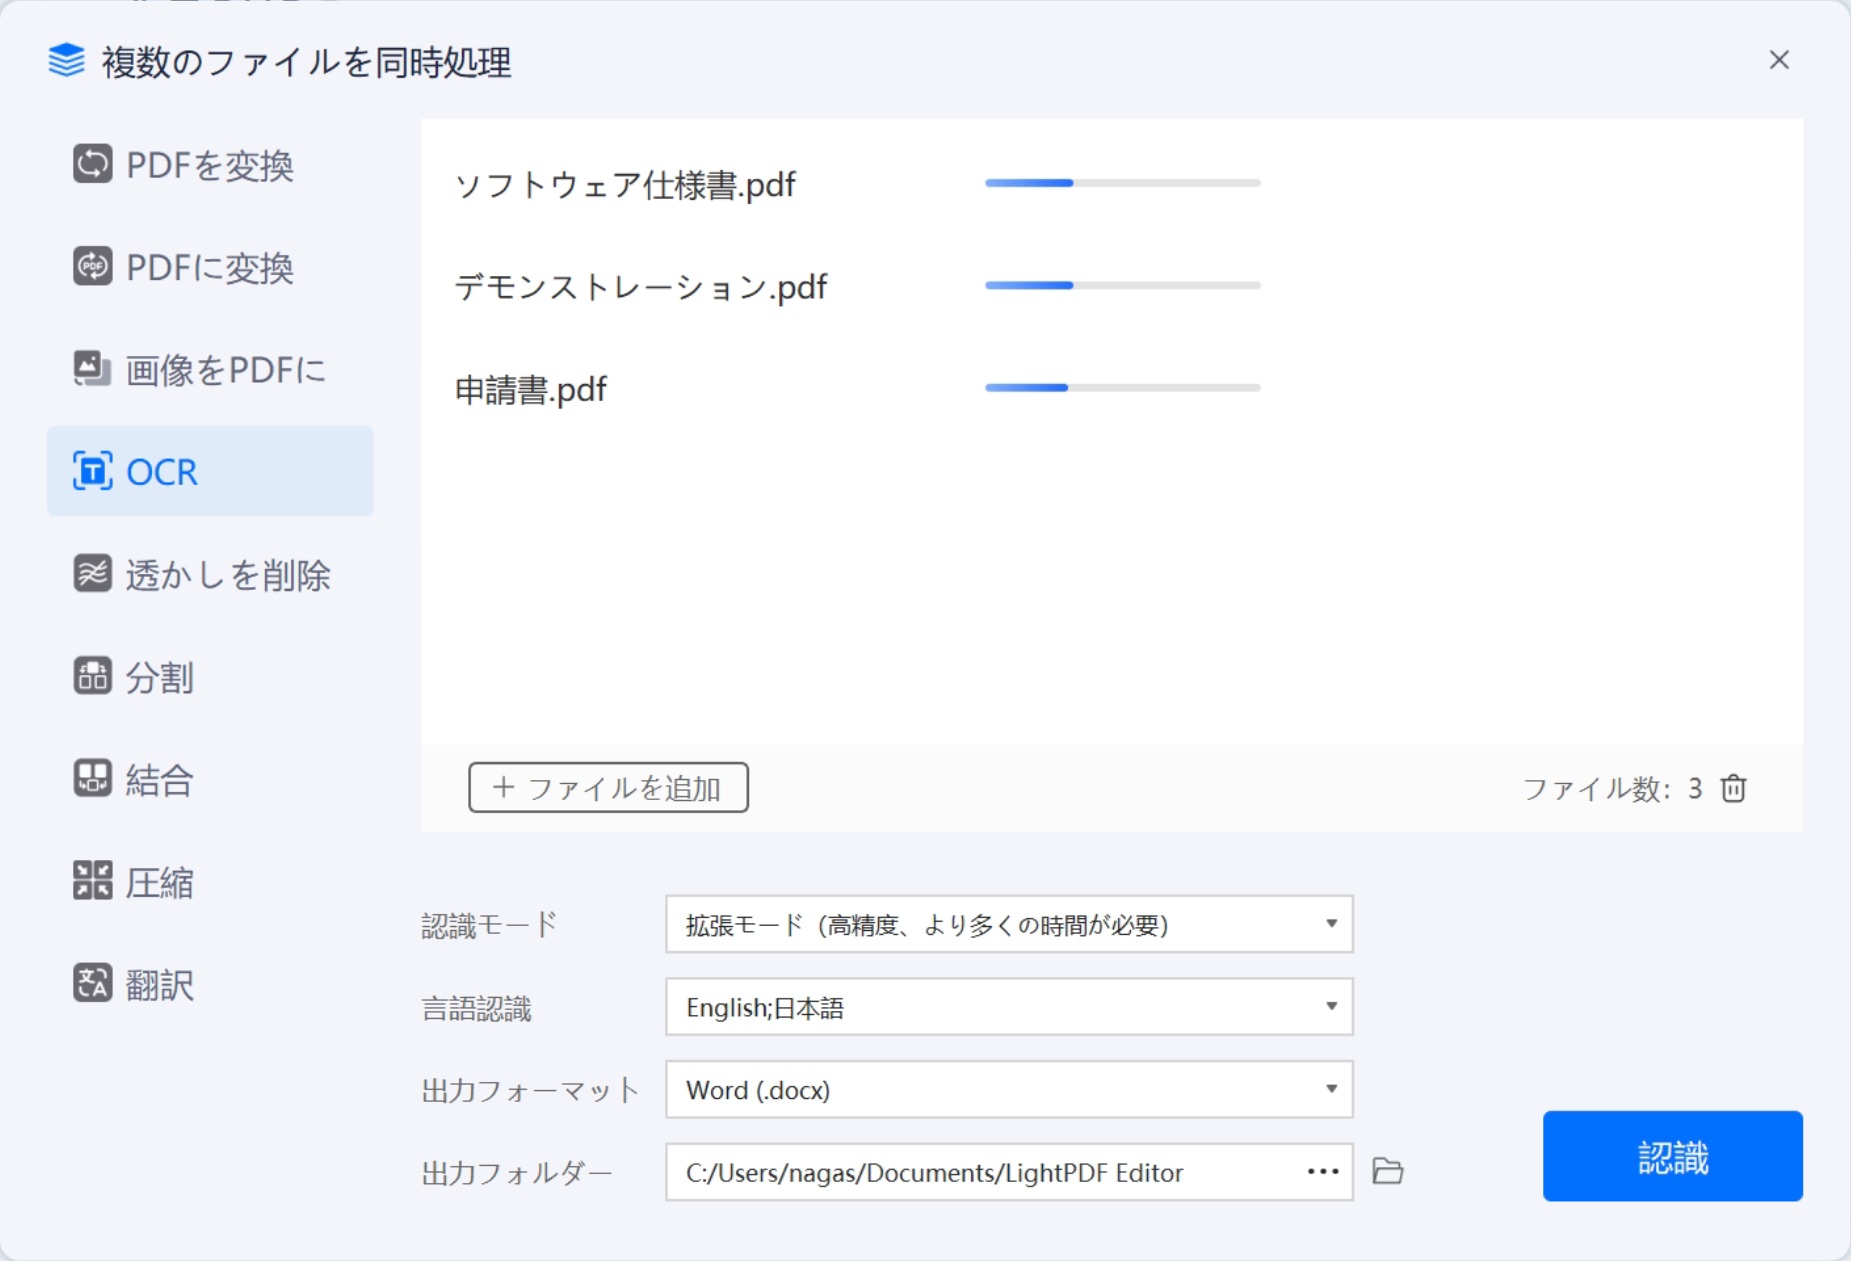Click the PDFに変換 sidebar icon
The height and width of the screenshot is (1261, 1851).
(x=92, y=267)
